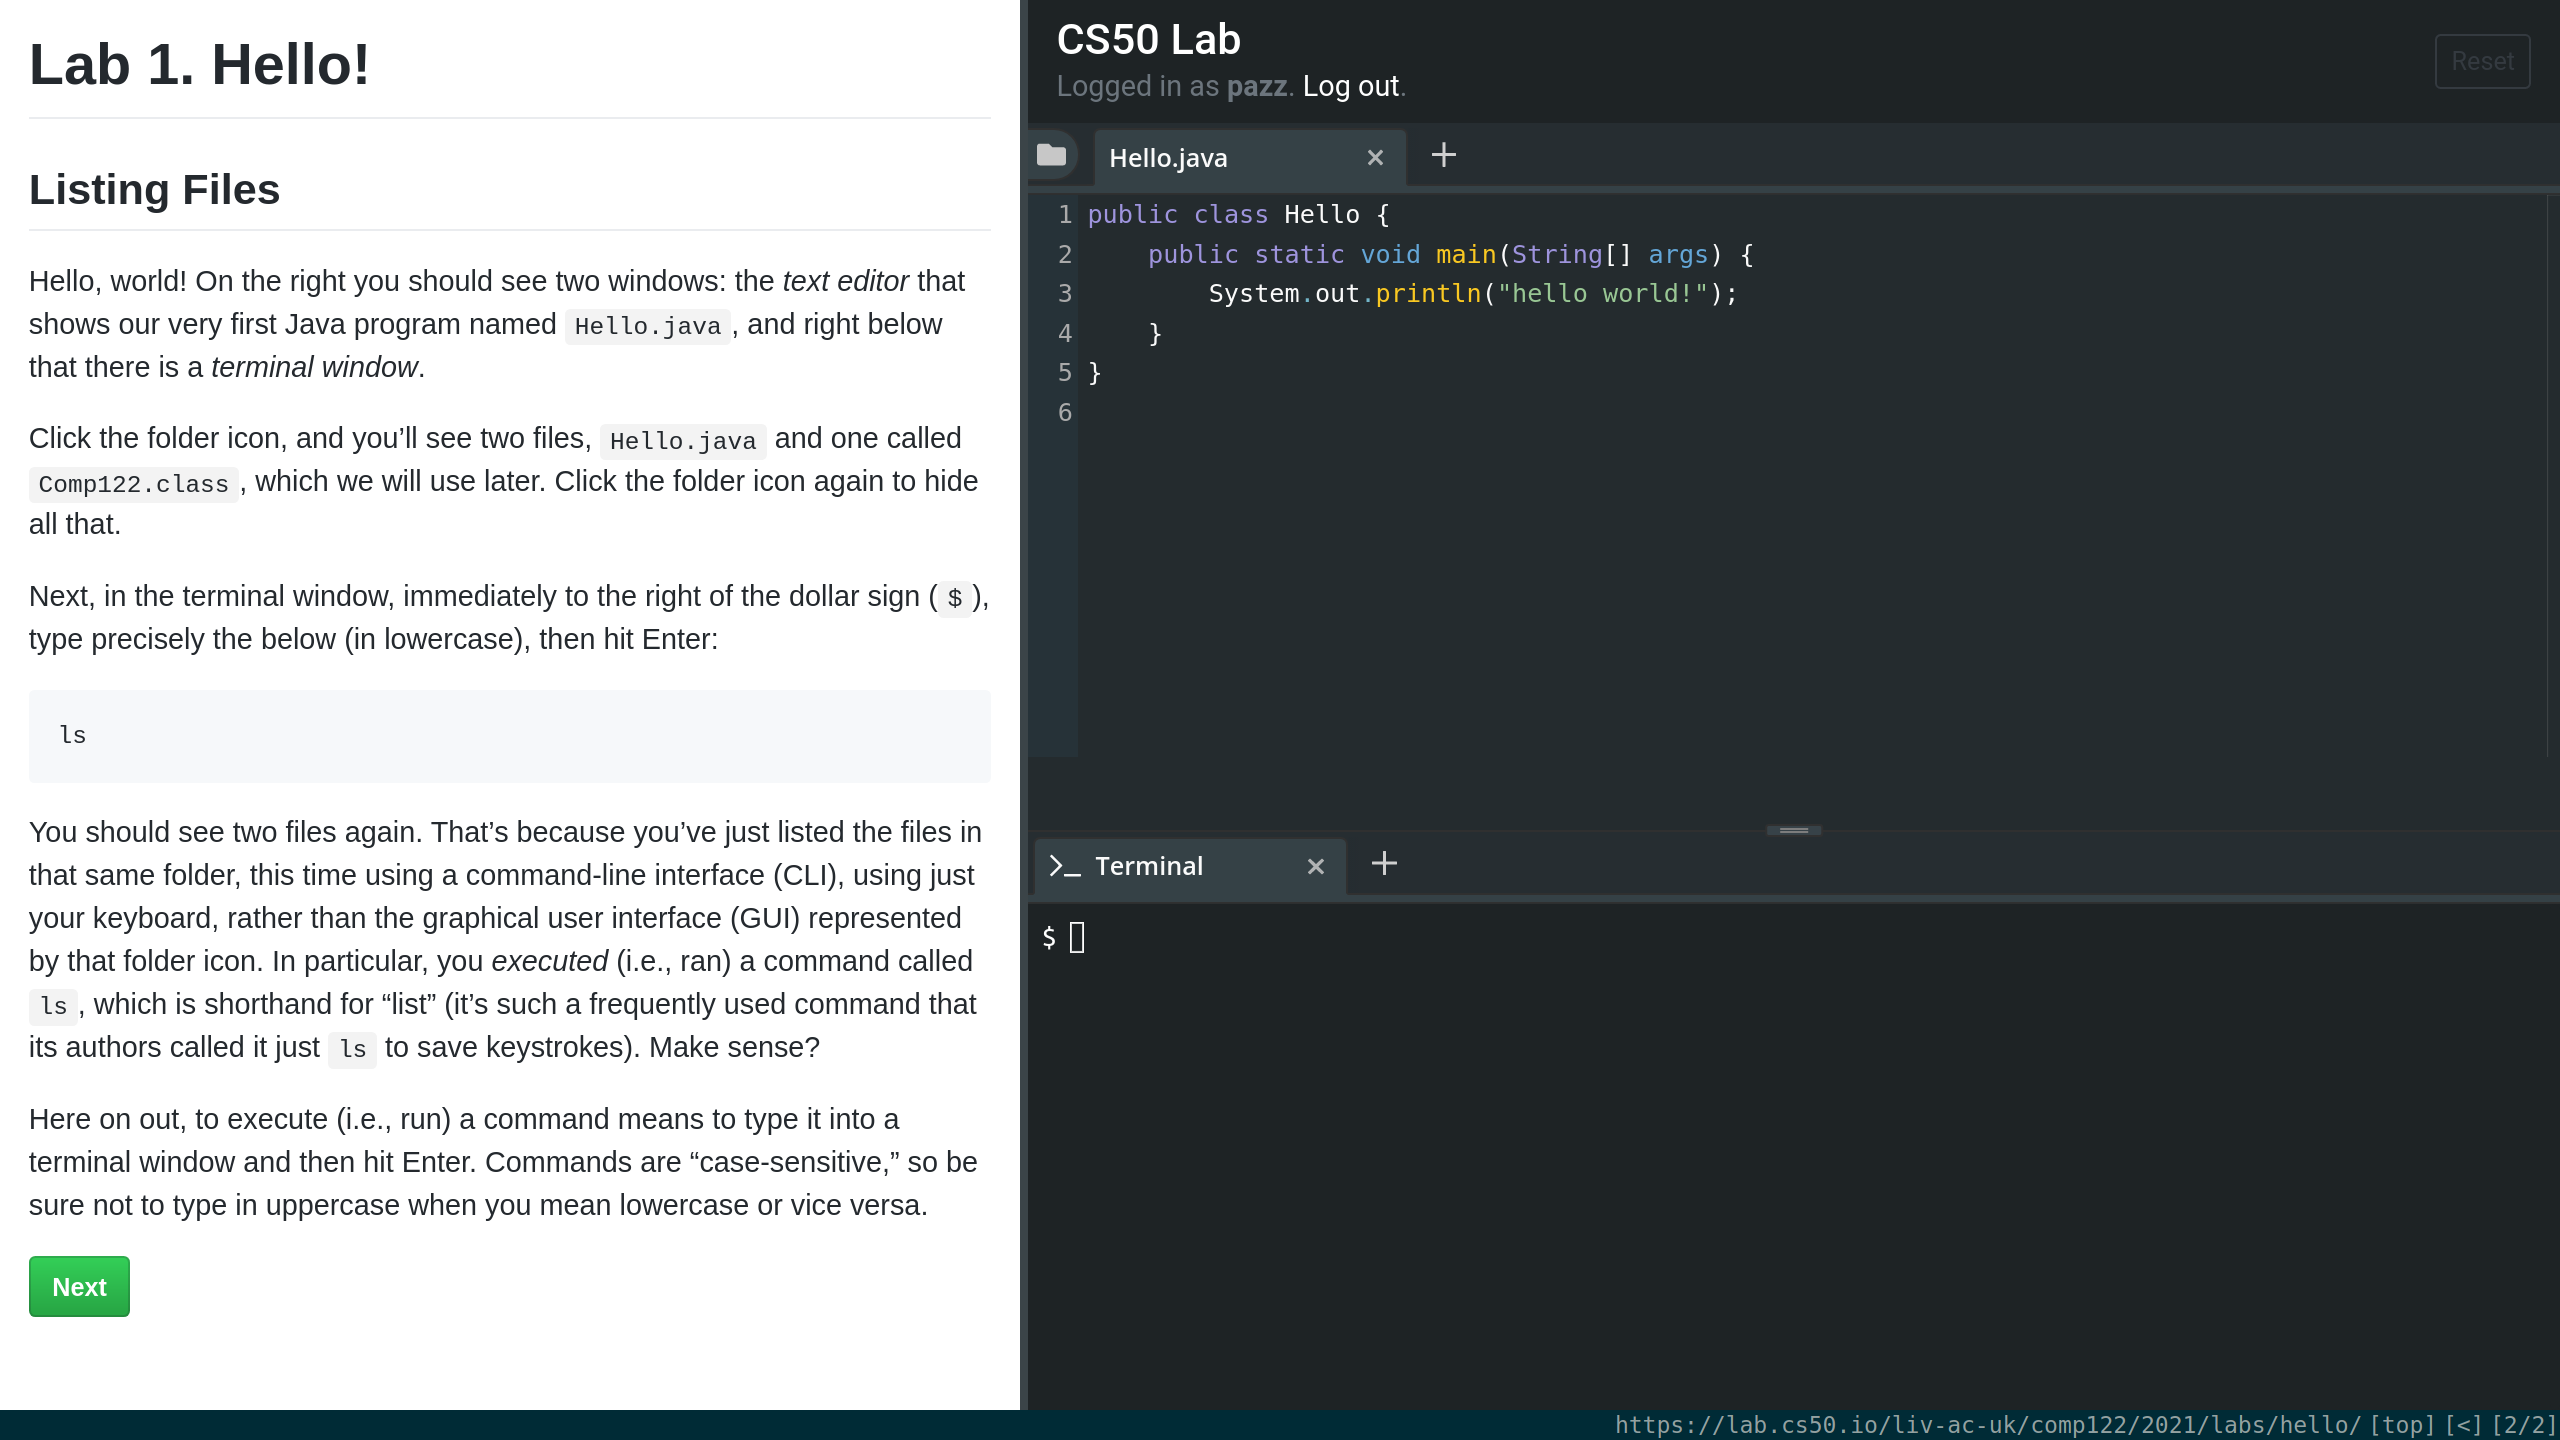
Task: Switch to the Hello.java tab
Action: pyautogui.click(x=1168, y=158)
